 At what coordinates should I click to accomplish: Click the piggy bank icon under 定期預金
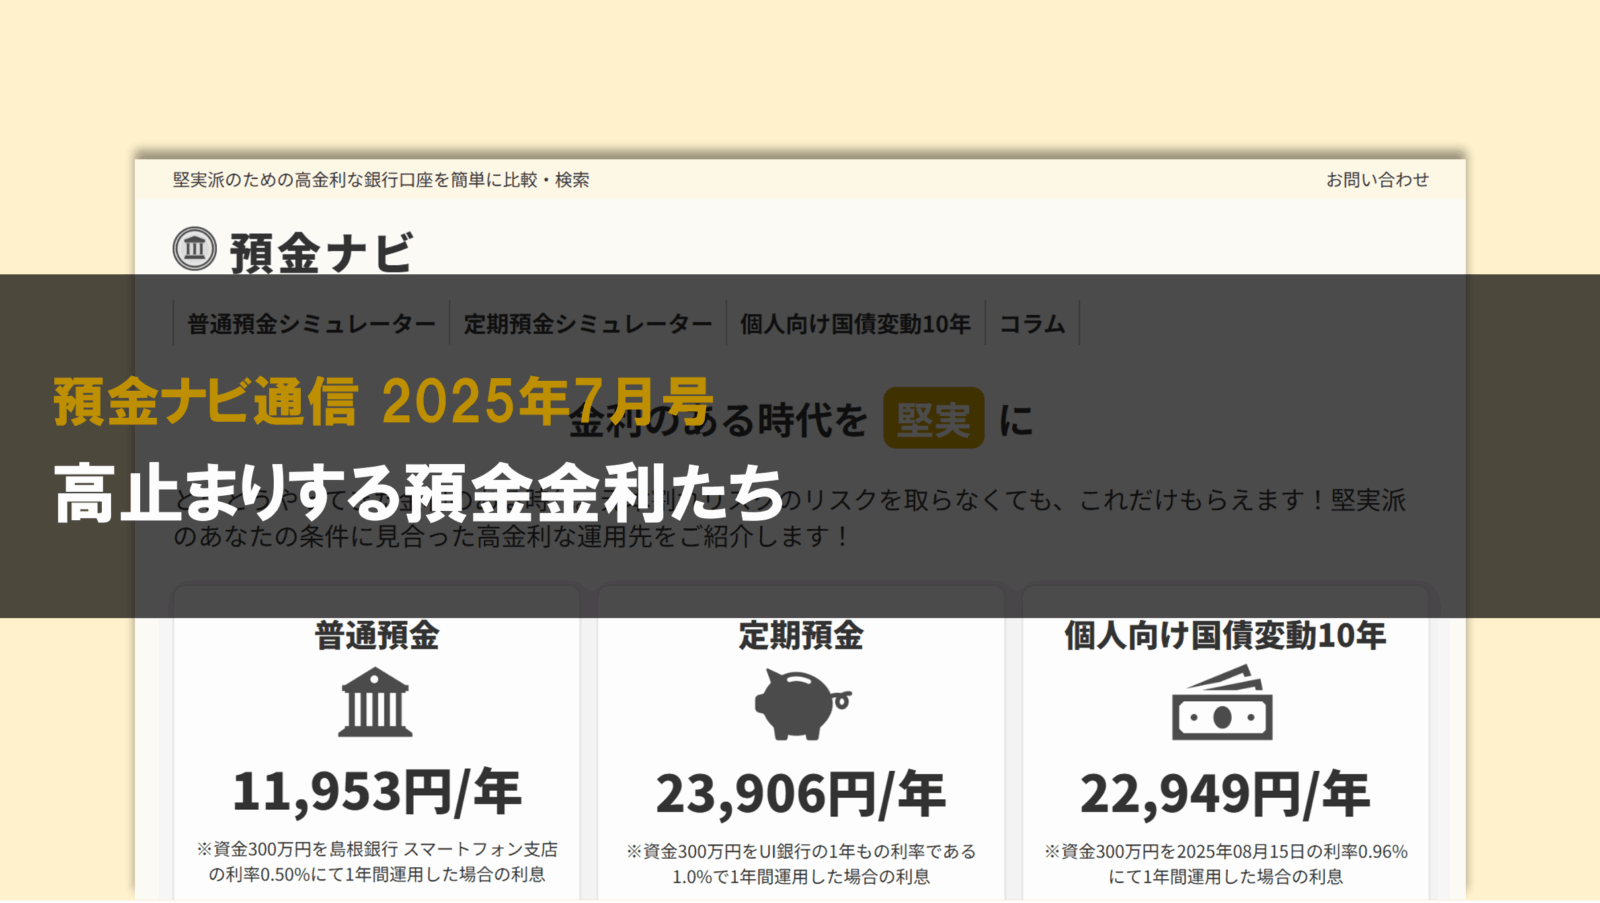tap(801, 705)
